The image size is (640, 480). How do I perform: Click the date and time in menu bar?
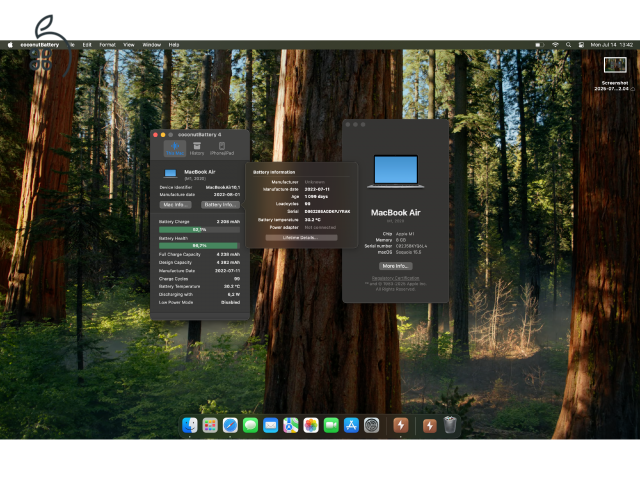[611, 45]
